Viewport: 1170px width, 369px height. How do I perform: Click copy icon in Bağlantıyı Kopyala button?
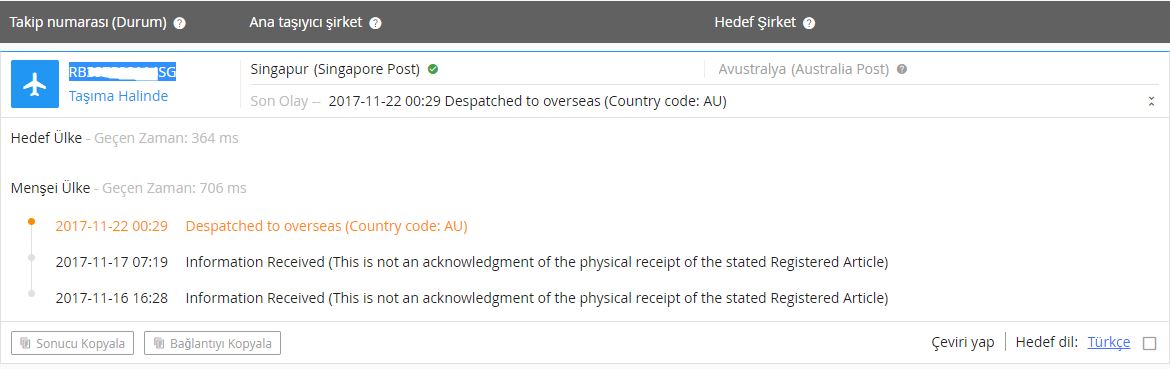click(159, 344)
